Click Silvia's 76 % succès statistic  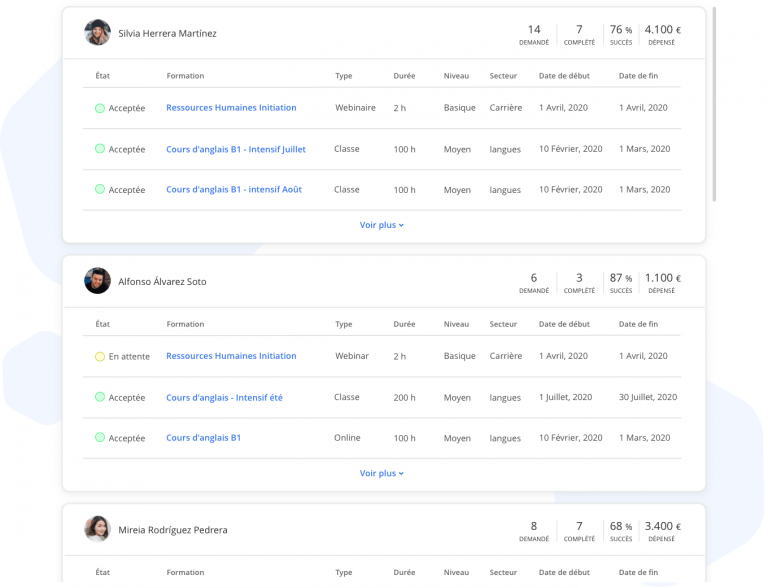621,34
